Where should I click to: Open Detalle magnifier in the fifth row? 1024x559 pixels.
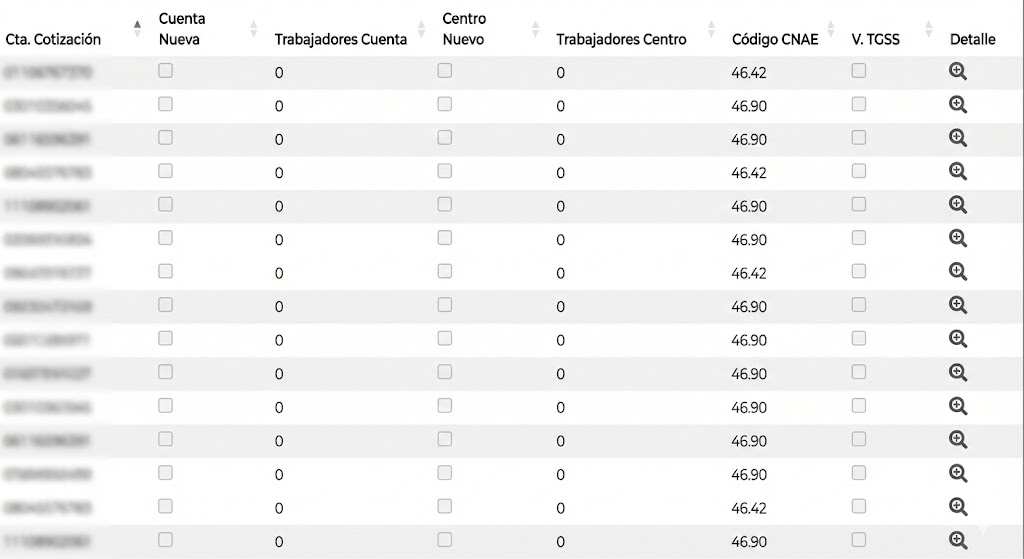(957, 205)
